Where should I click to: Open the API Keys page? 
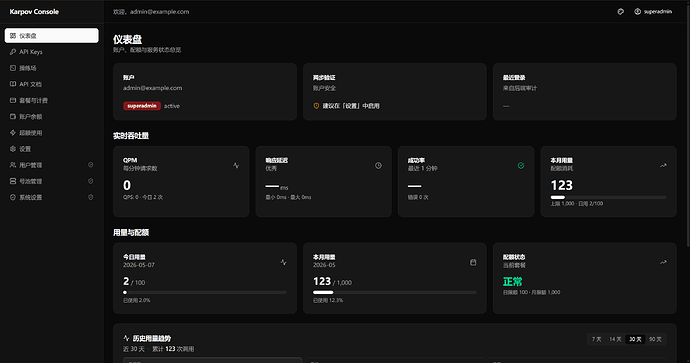coord(51,52)
